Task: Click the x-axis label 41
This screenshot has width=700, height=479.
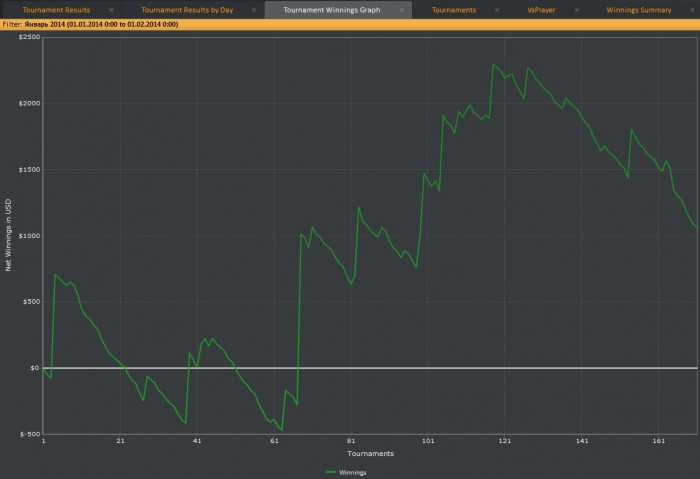Action: point(197,441)
